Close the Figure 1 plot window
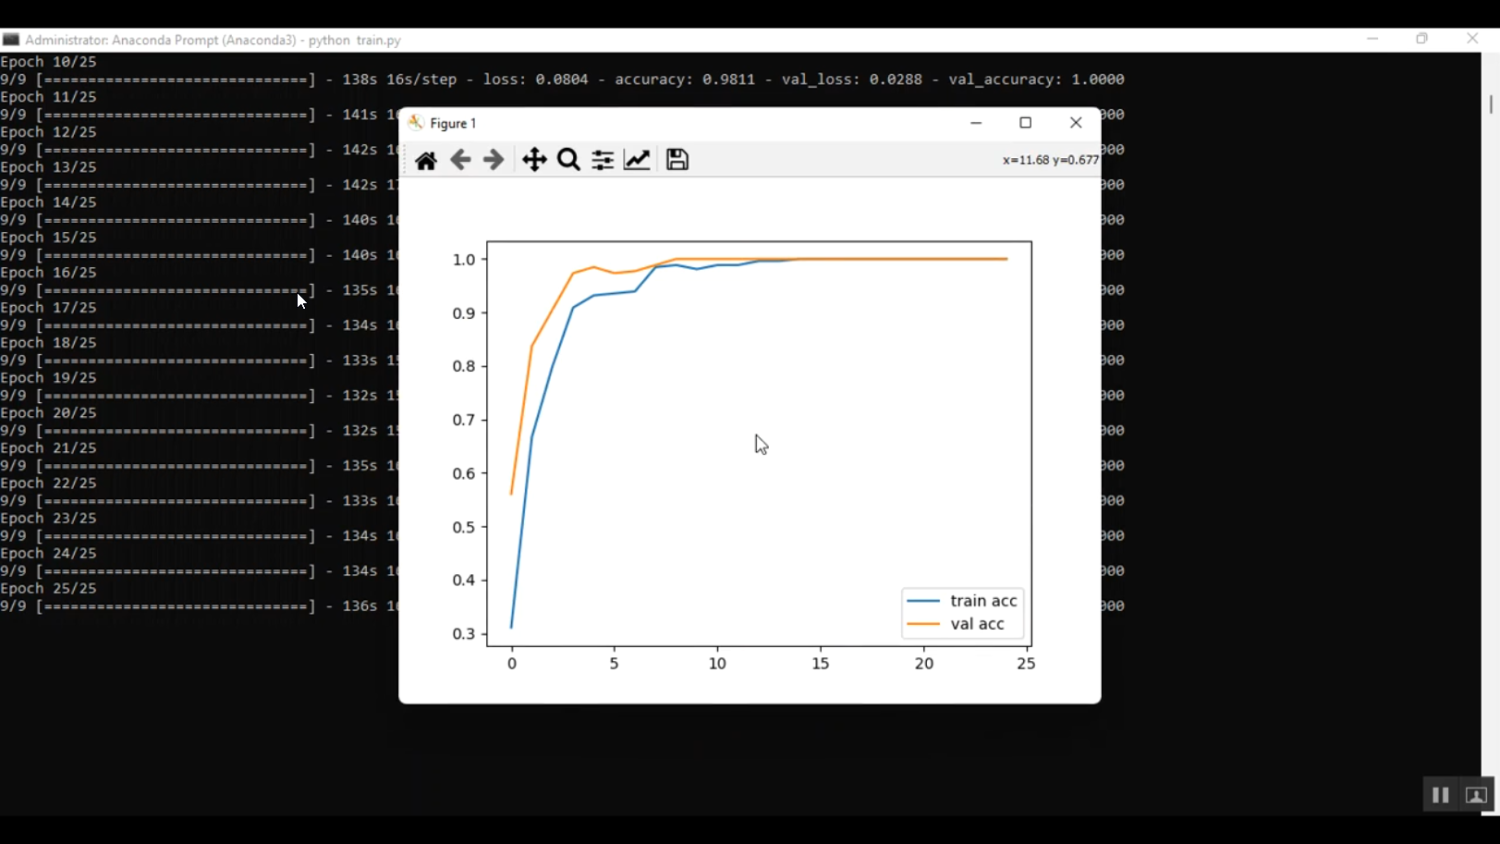This screenshot has width=1500, height=844. pyautogui.click(x=1076, y=123)
